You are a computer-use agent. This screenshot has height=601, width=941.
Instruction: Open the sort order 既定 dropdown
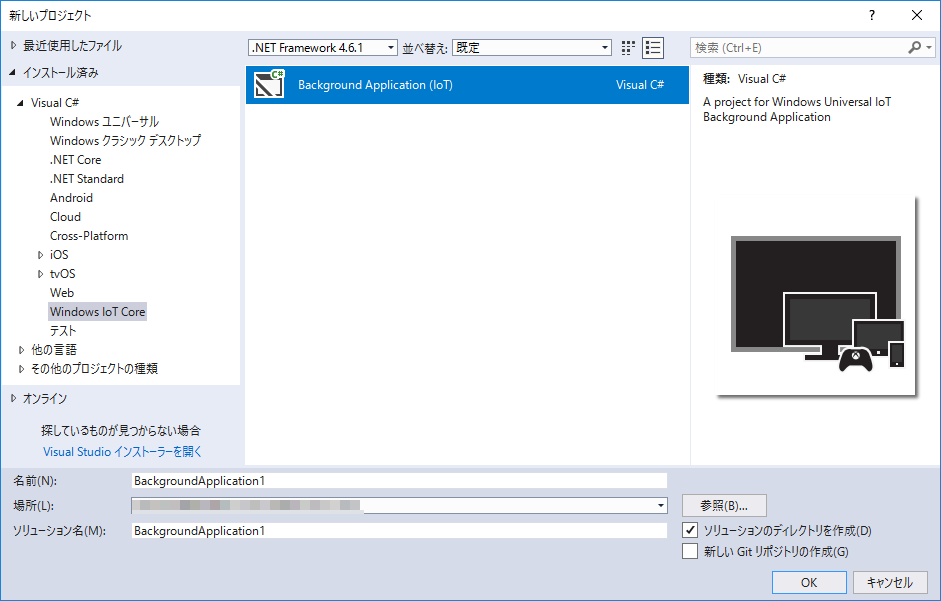coord(532,48)
